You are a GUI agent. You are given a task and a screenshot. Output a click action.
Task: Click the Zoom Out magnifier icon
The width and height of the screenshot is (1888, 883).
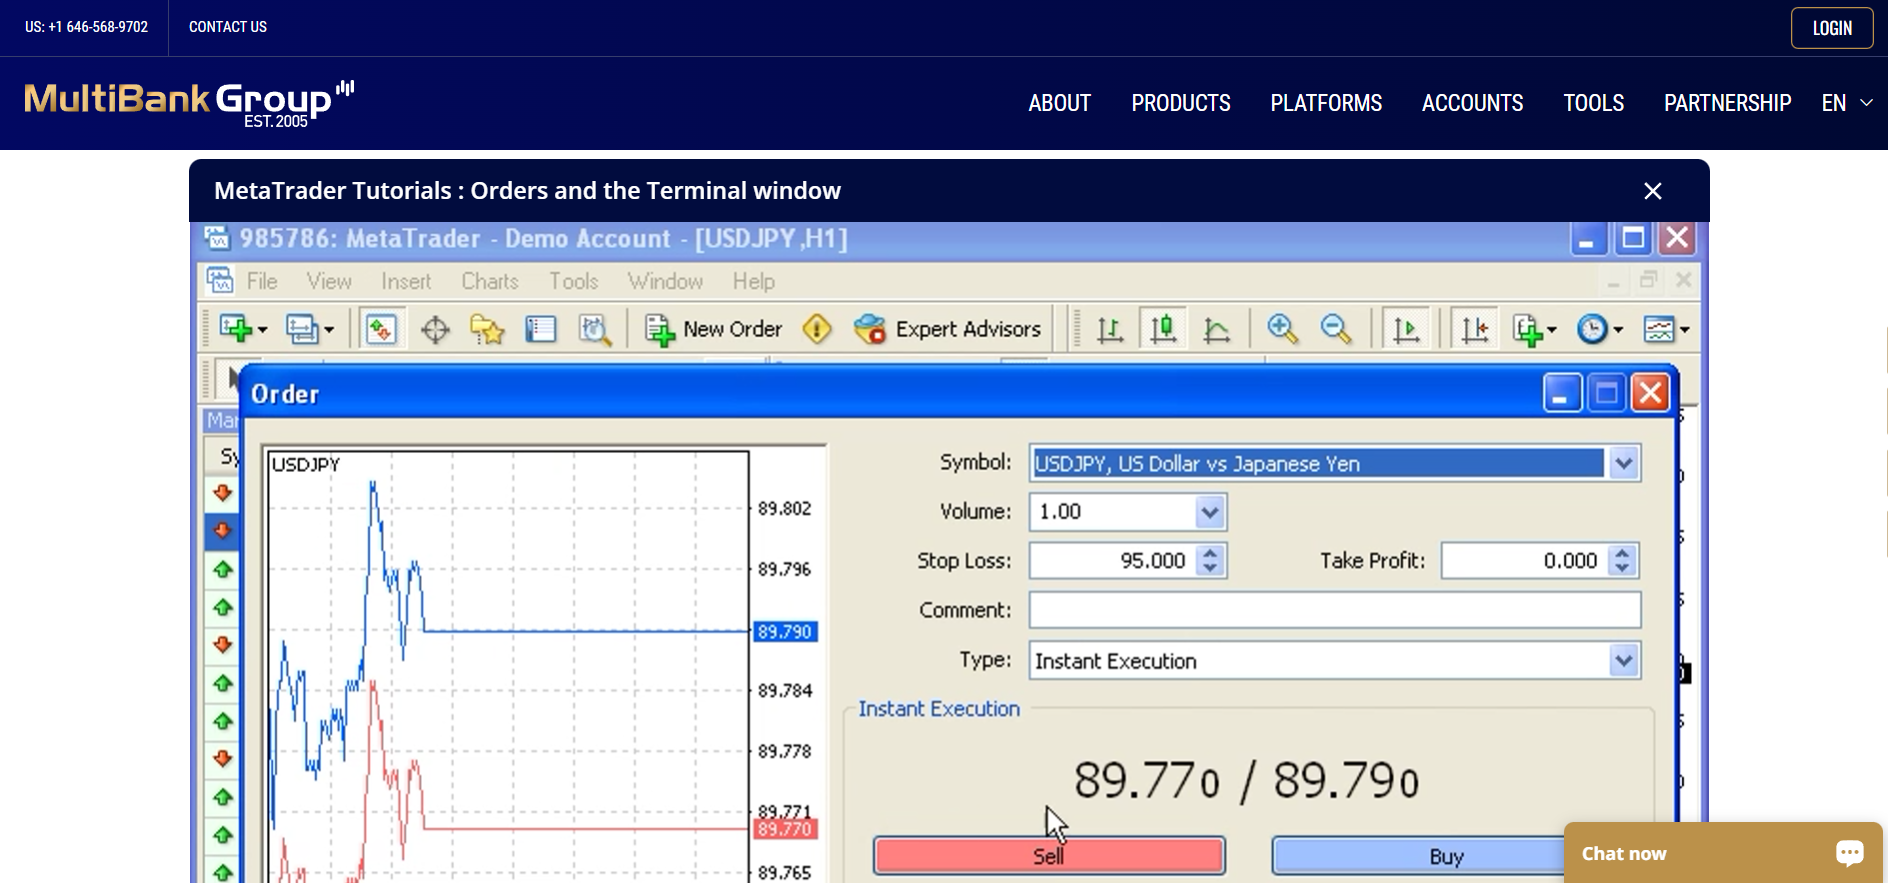click(x=1336, y=329)
